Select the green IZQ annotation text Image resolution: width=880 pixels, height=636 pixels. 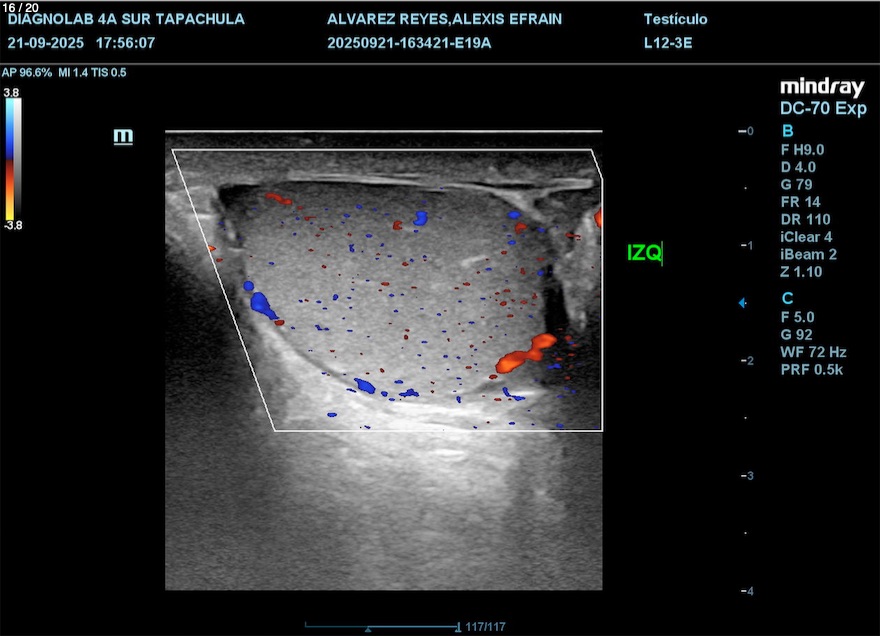(644, 254)
